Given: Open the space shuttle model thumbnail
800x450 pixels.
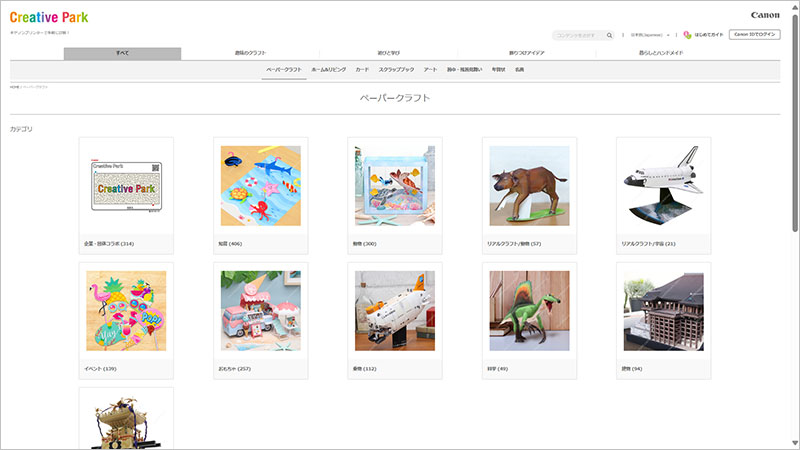Looking at the screenshot, I should 664,186.
